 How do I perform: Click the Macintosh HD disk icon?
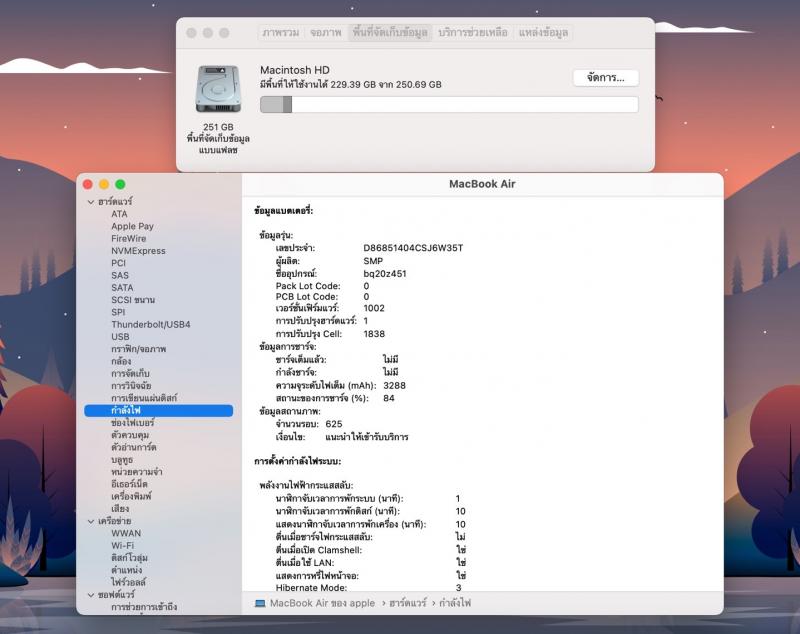[217, 89]
